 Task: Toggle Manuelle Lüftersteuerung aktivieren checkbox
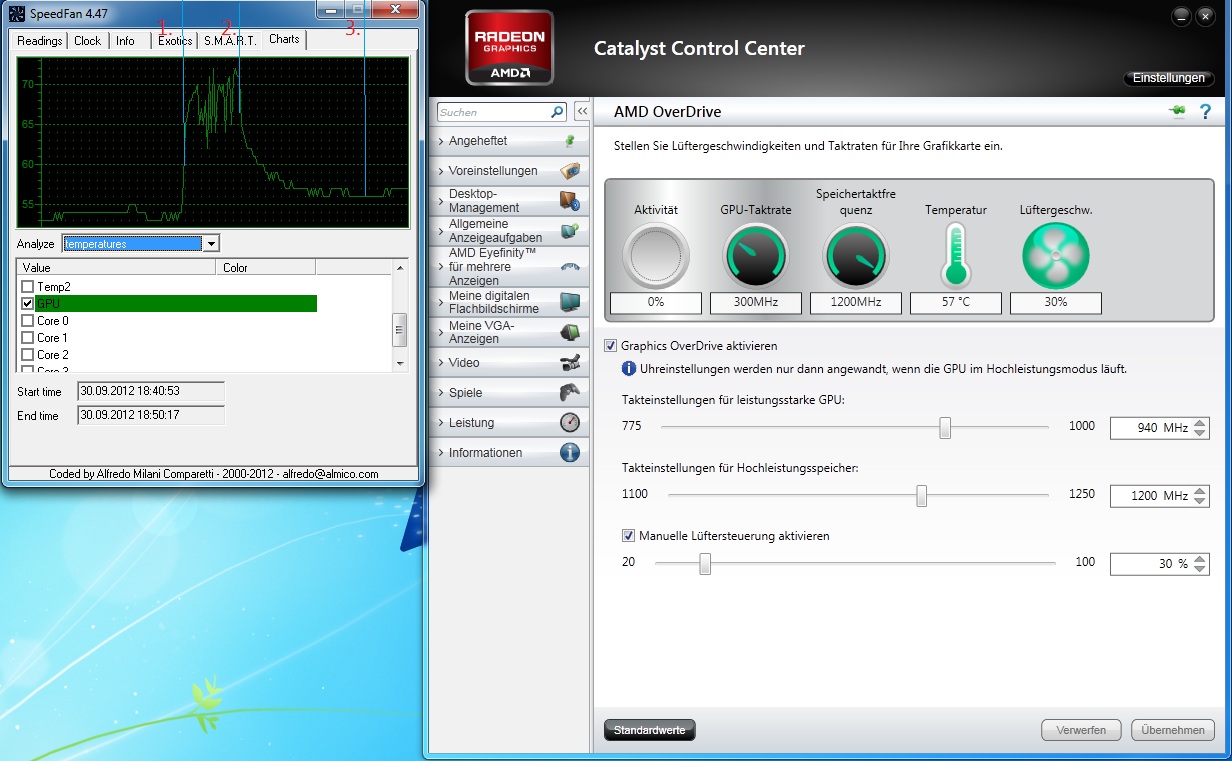tap(629, 536)
